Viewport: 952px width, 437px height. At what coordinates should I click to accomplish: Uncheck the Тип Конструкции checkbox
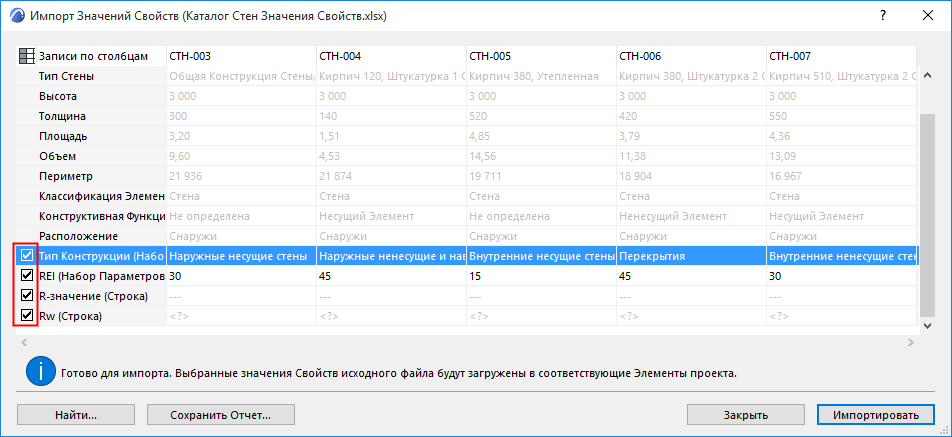coord(27,256)
